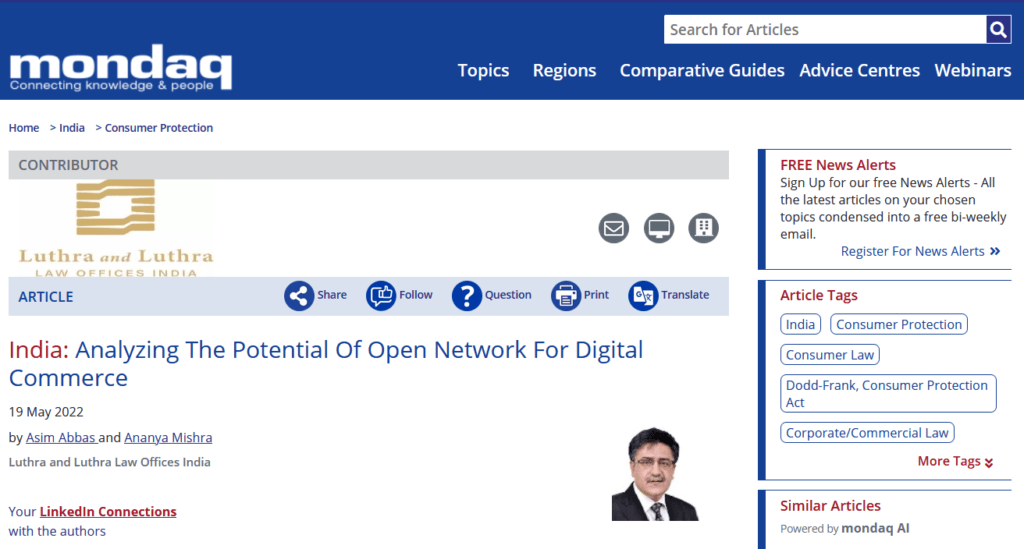
Task: Open the Regions menu
Action: (564, 70)
